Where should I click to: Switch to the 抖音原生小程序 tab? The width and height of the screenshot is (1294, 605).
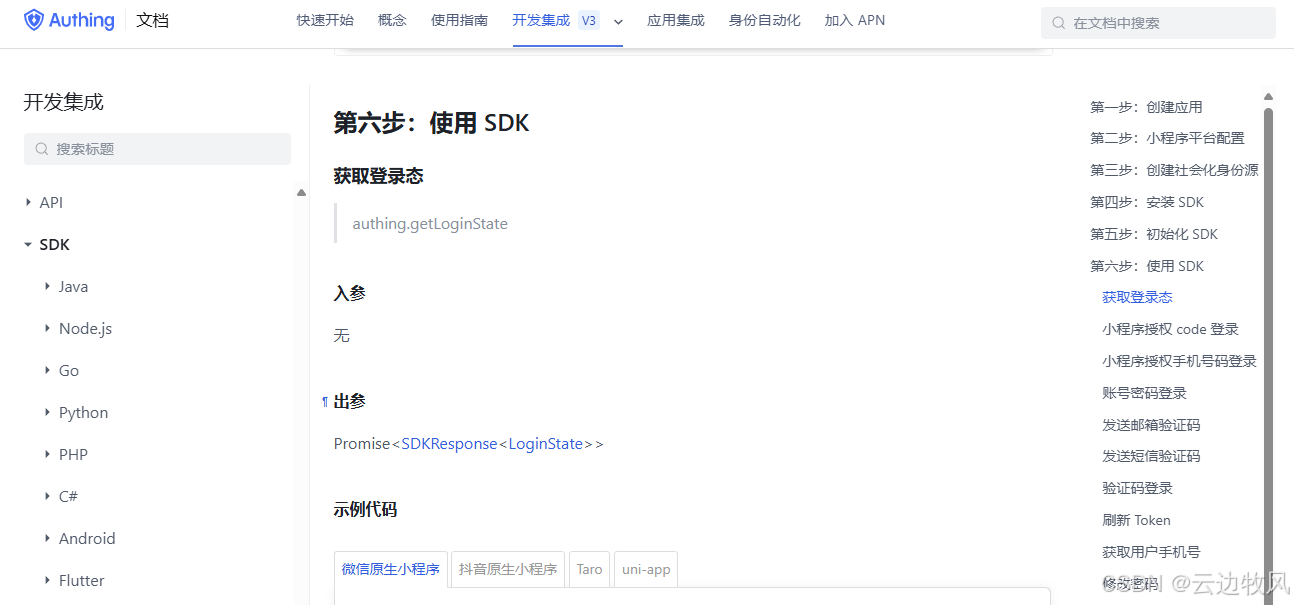507,569
